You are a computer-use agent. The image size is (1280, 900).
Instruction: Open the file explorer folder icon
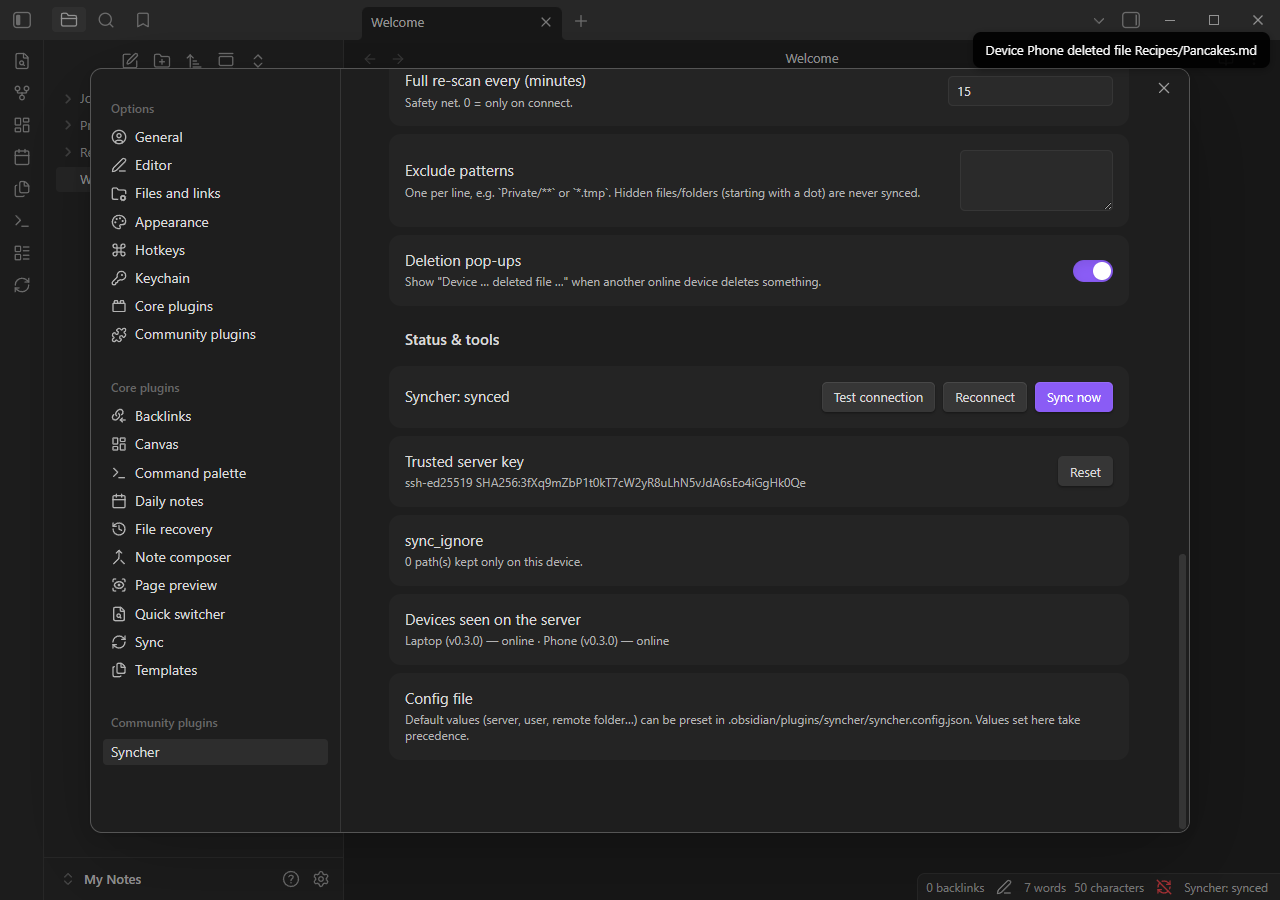(69, 20)
